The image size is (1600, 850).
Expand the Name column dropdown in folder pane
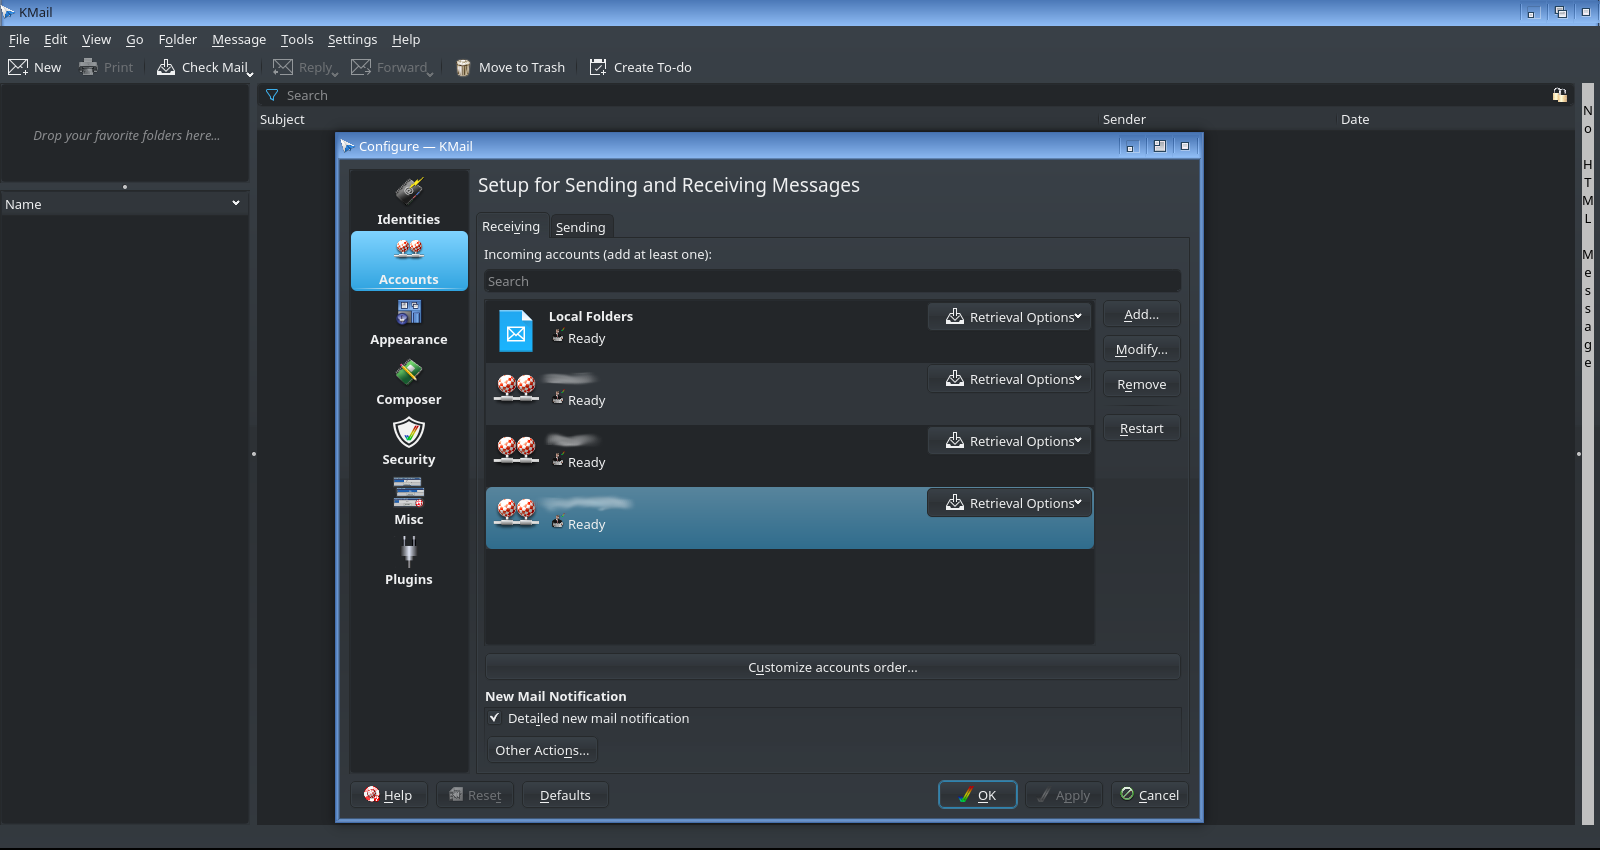pos(236,203)
